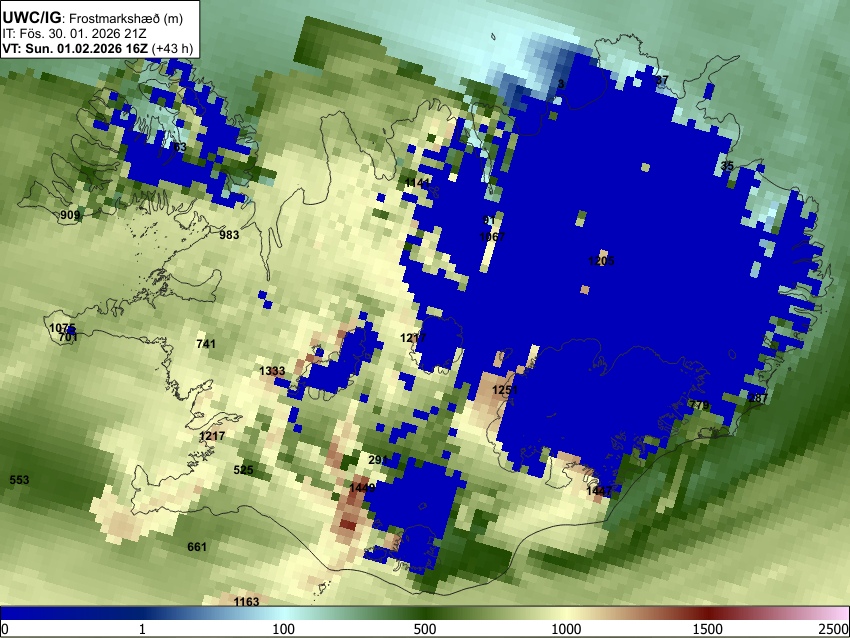
Task: Click the map value 701
Action: coord(68,337)
